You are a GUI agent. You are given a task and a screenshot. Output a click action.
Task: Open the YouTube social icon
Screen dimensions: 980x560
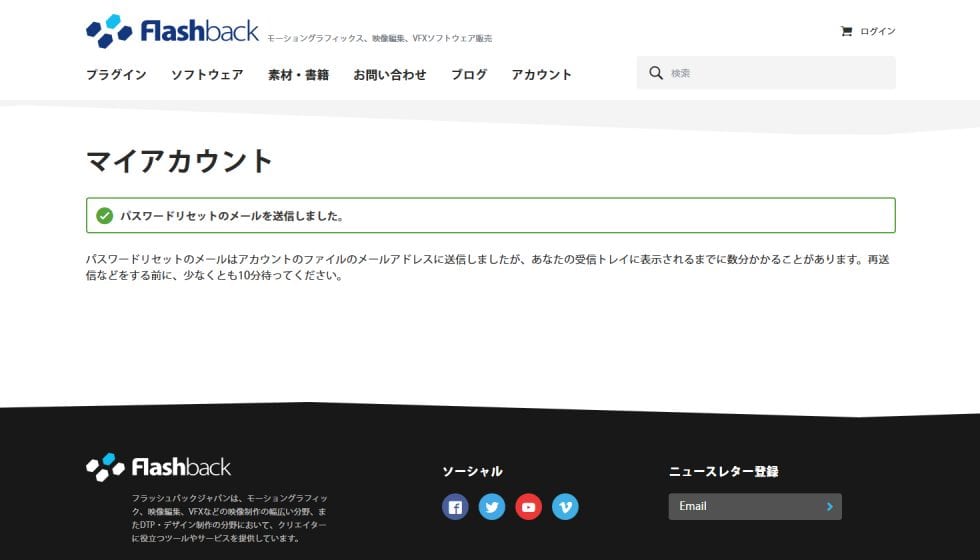tap(529, 507)
